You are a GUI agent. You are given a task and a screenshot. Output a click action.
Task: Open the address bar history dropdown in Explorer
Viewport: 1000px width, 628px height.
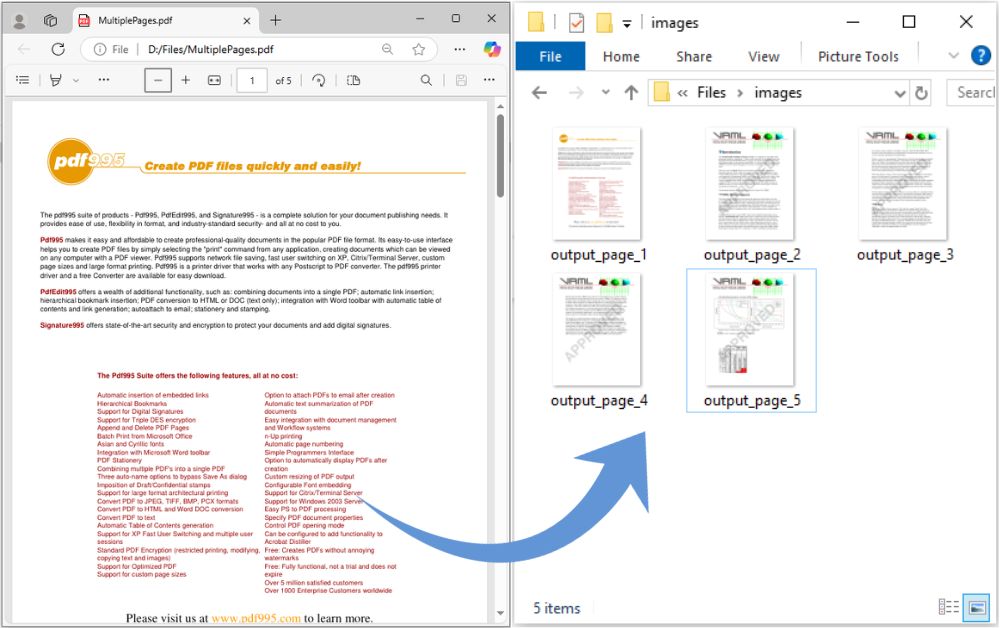(903, 92)
